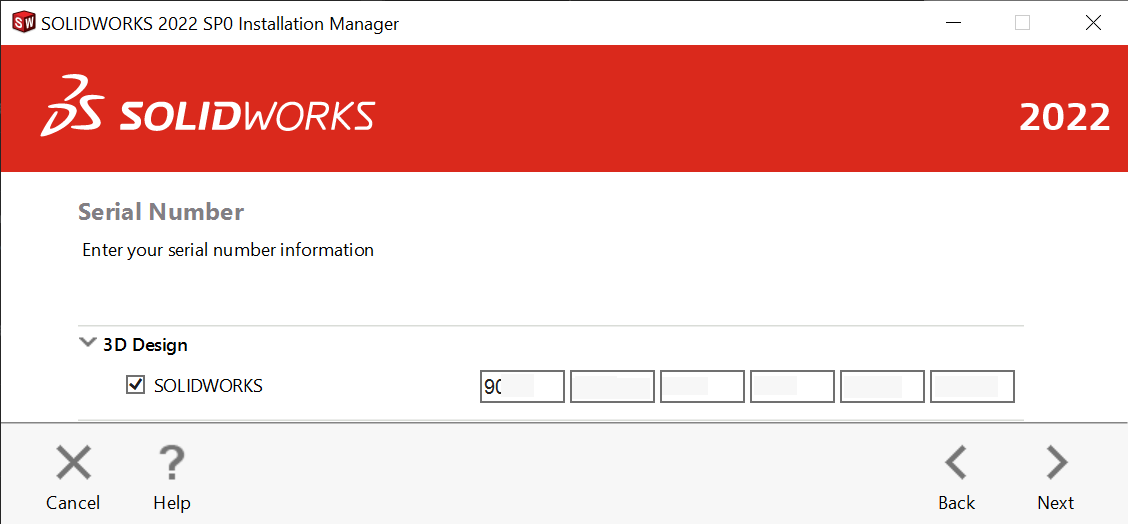Open the Help question mark

172,476
